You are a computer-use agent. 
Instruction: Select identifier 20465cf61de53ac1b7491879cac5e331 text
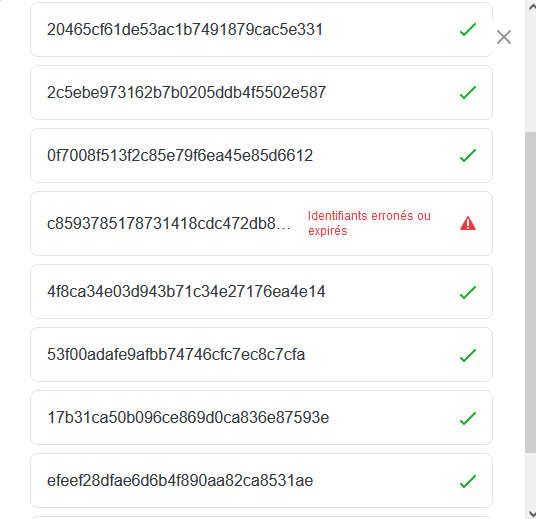185,29
